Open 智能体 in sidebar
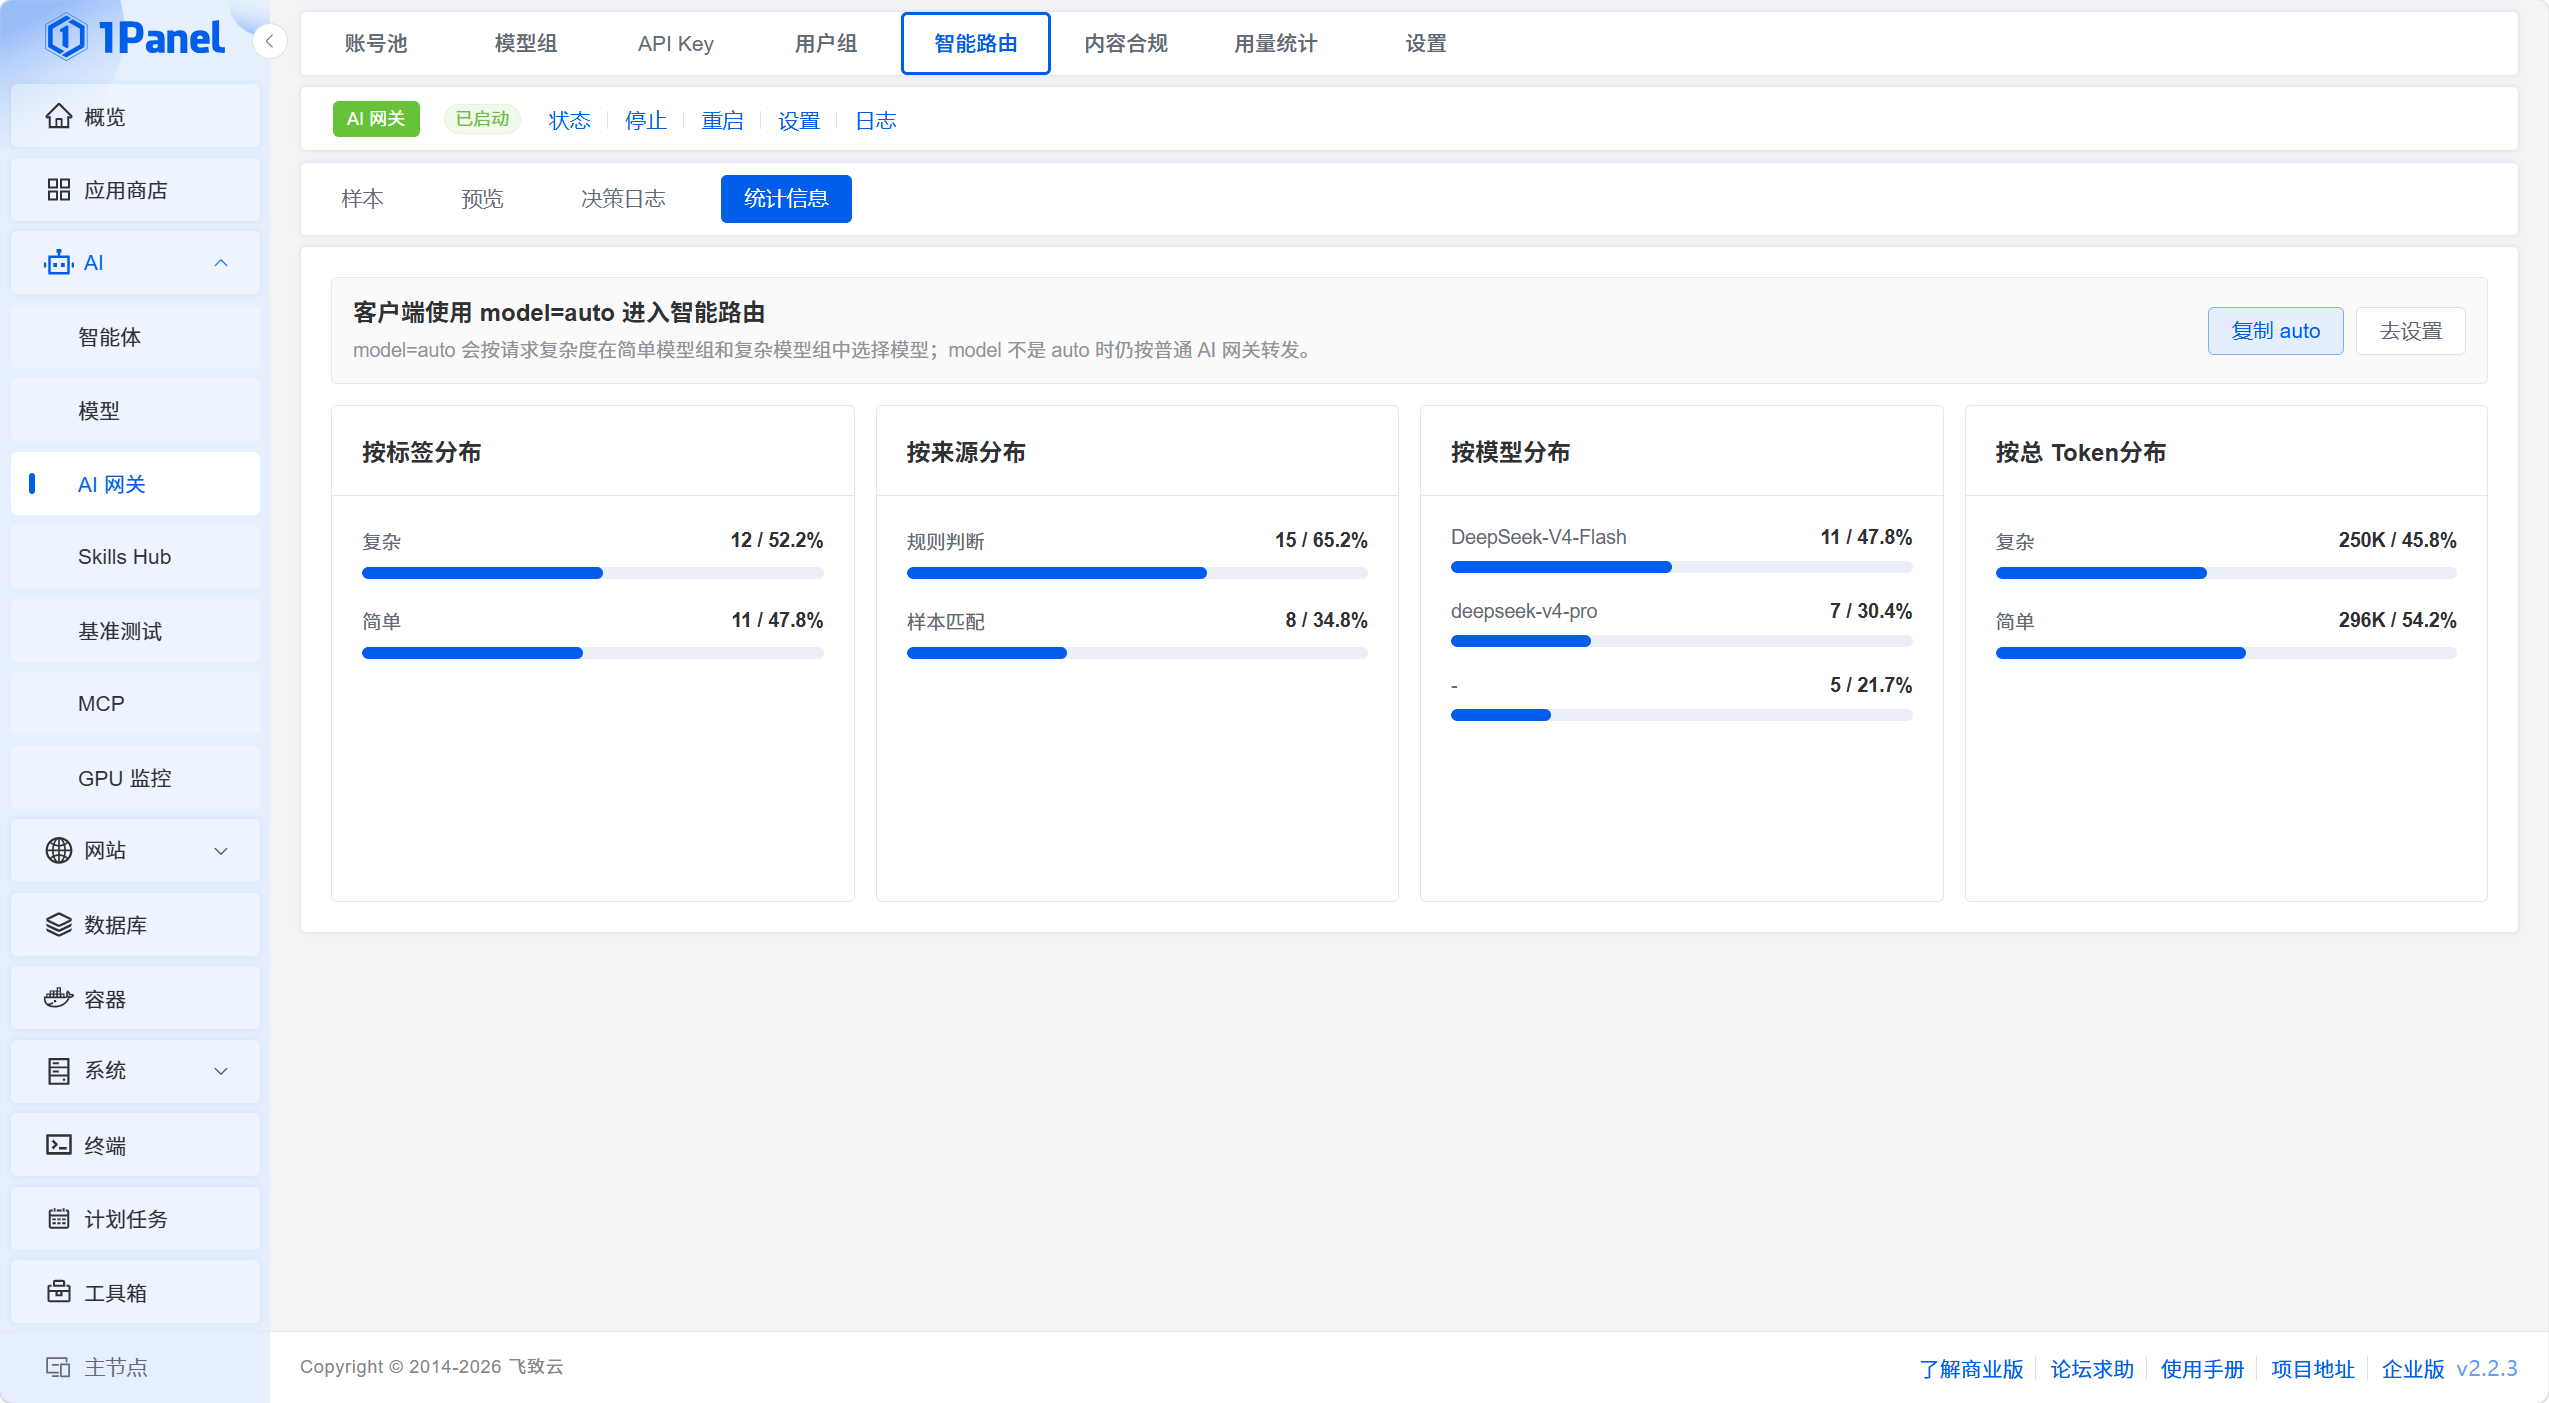This screenshot has width=2549, height=1403. pos(135,337)
